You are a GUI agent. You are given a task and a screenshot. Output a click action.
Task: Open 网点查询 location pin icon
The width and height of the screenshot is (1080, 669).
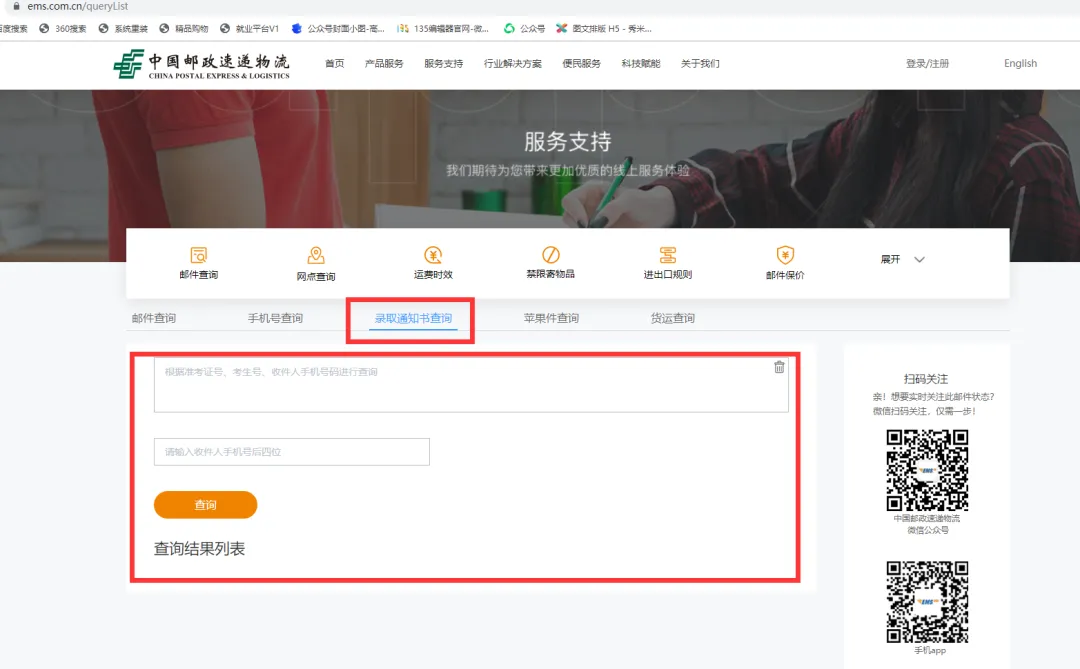(316, 256)
